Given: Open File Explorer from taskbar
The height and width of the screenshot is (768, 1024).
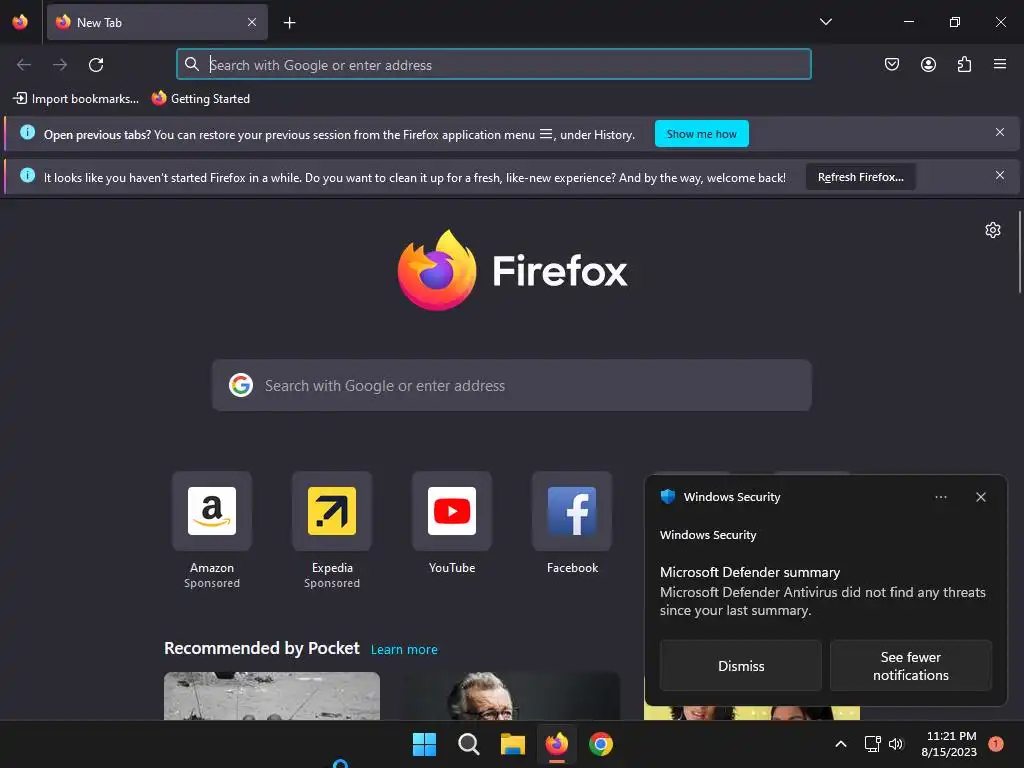Looking at the screenshot, I should [x=513, y=744].
